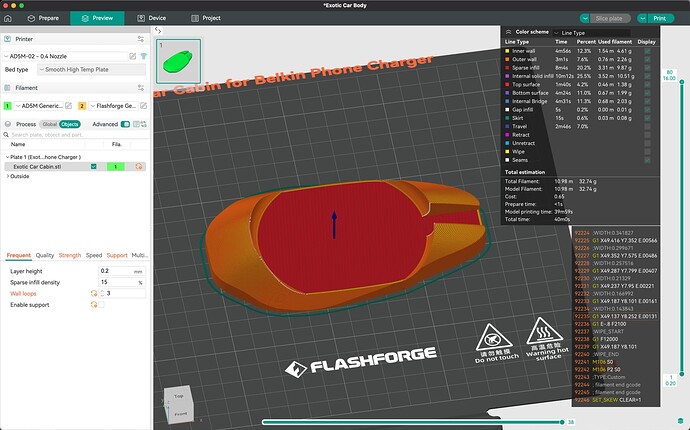Screen dimensions: 690x430
Task: Select the Global process mode
Action: (49, 124)
